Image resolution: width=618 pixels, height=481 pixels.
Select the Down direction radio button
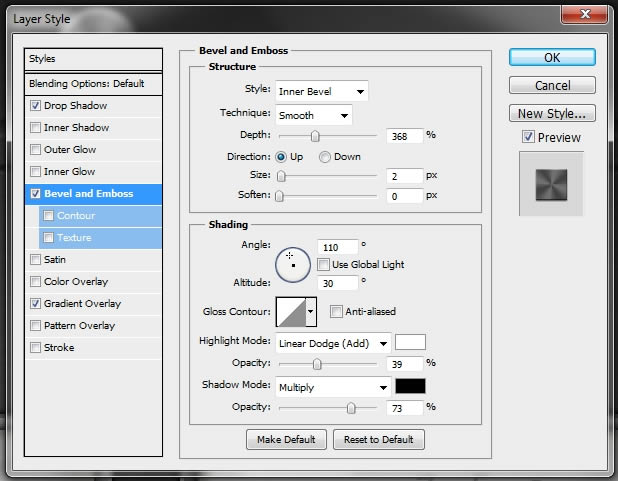(x=325, y=157)
